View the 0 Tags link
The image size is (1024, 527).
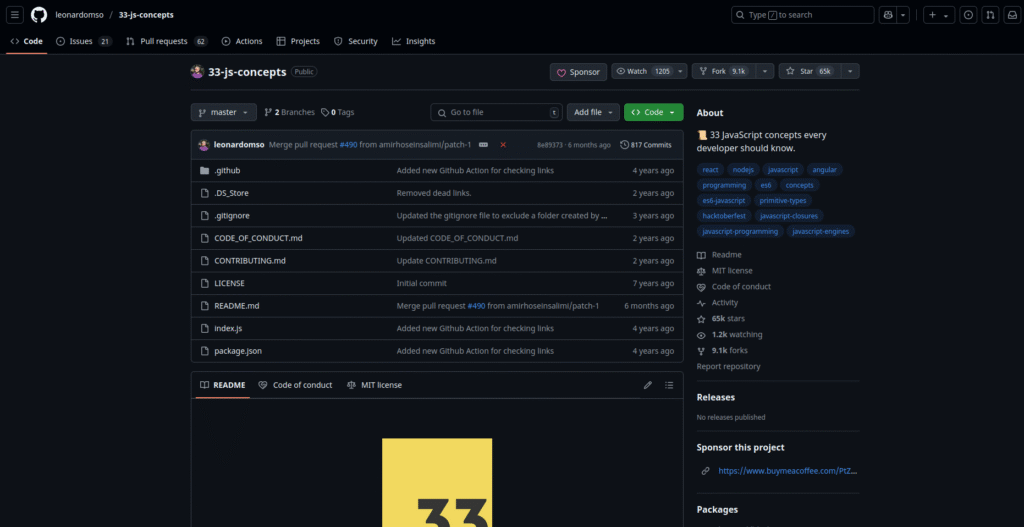point(338,112)
